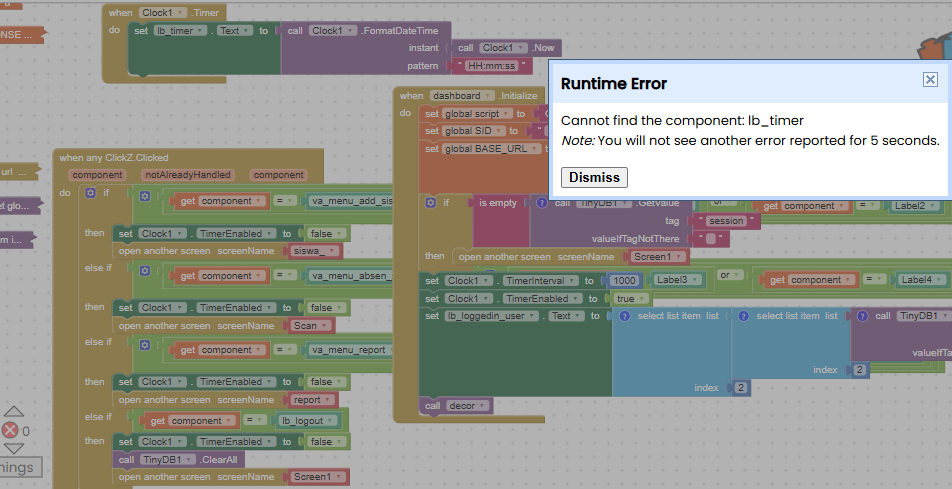Open the mutator gear on the ClickZ if block
The image size is (952, 489).
click(91, 193)
